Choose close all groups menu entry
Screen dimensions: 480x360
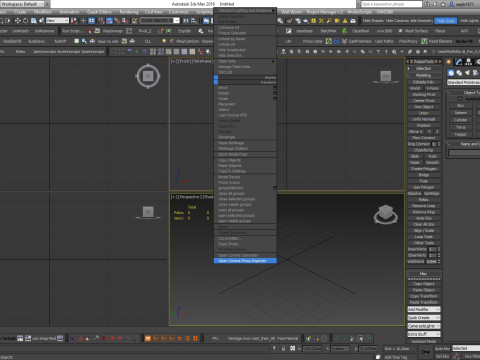tap(245, 193)
